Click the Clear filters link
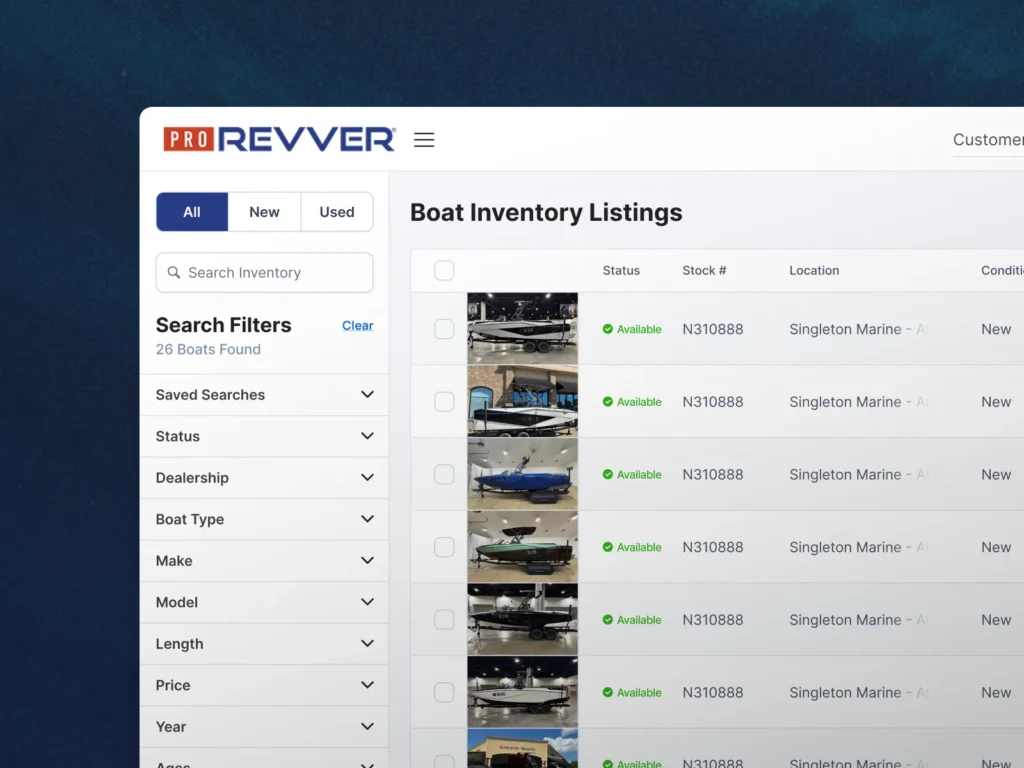 357,326
